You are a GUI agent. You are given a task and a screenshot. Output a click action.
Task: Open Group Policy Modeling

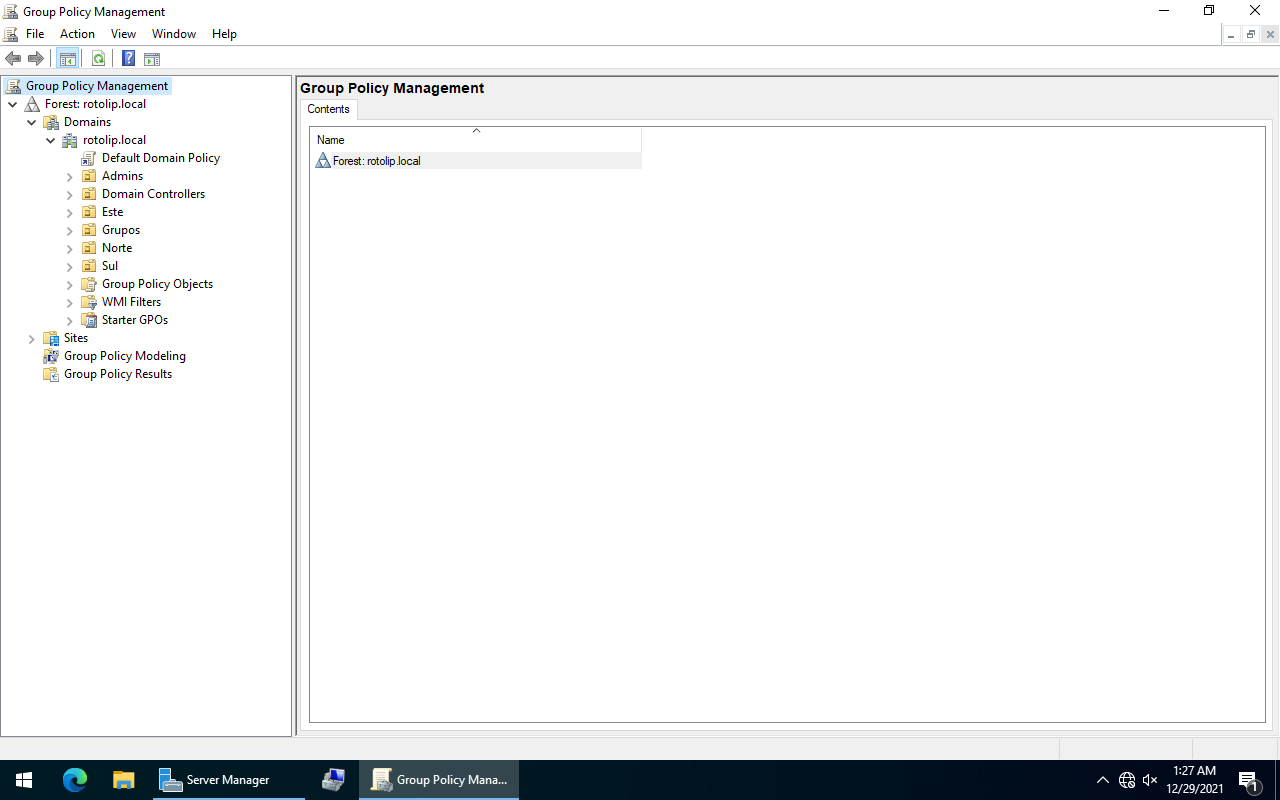(124, 355)
